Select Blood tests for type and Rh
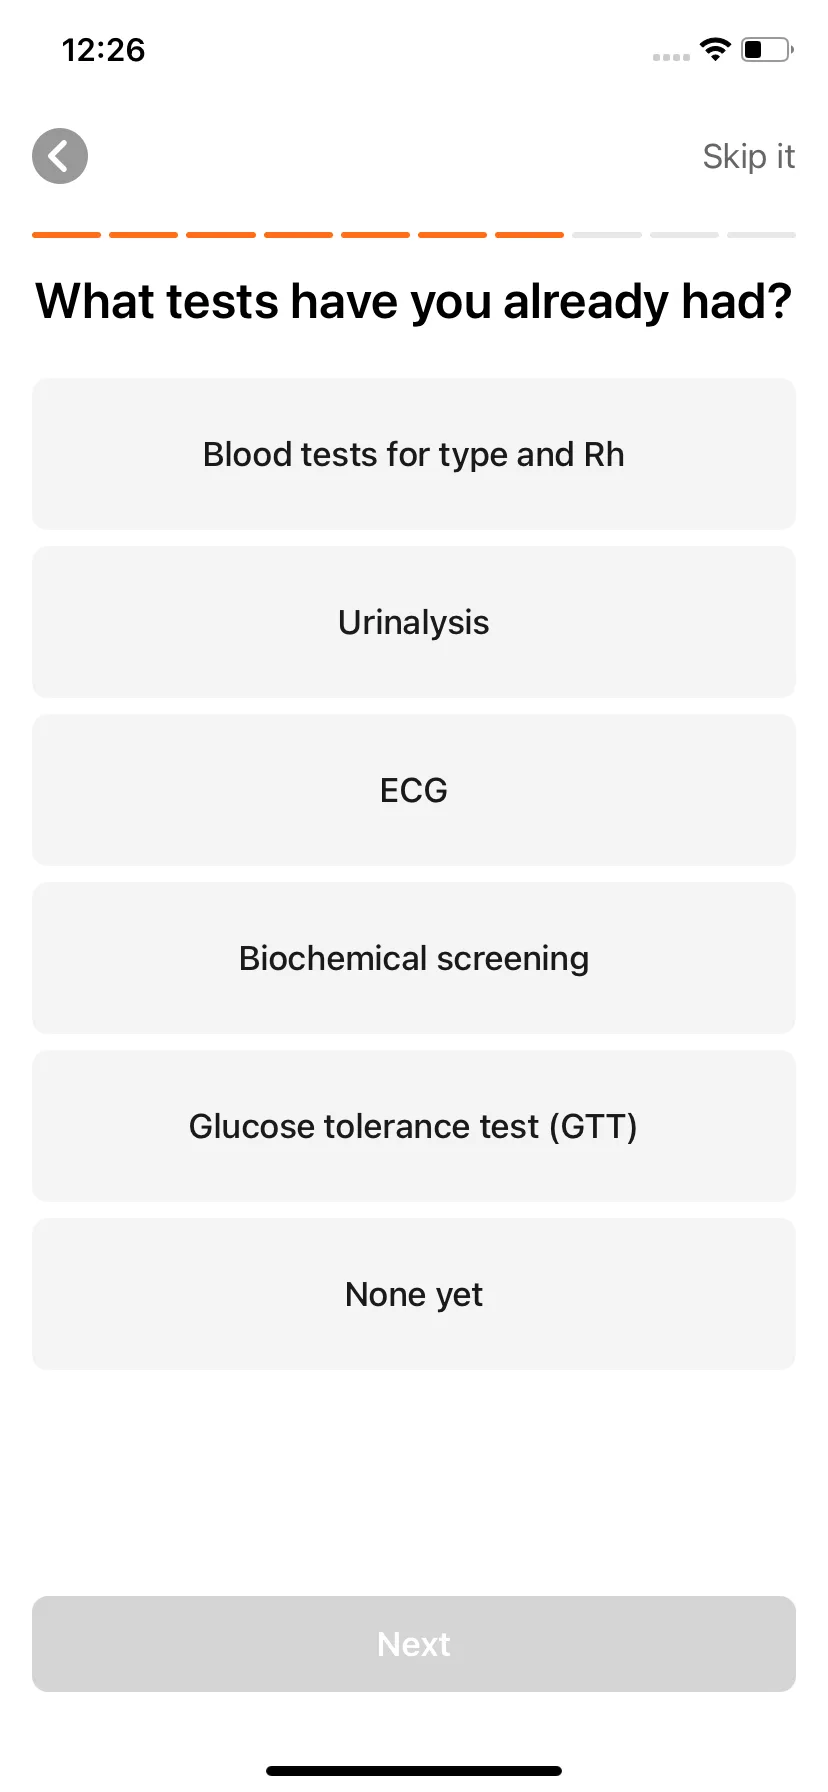This screenshot has width=828, height=1792. [x=414, y=454]
